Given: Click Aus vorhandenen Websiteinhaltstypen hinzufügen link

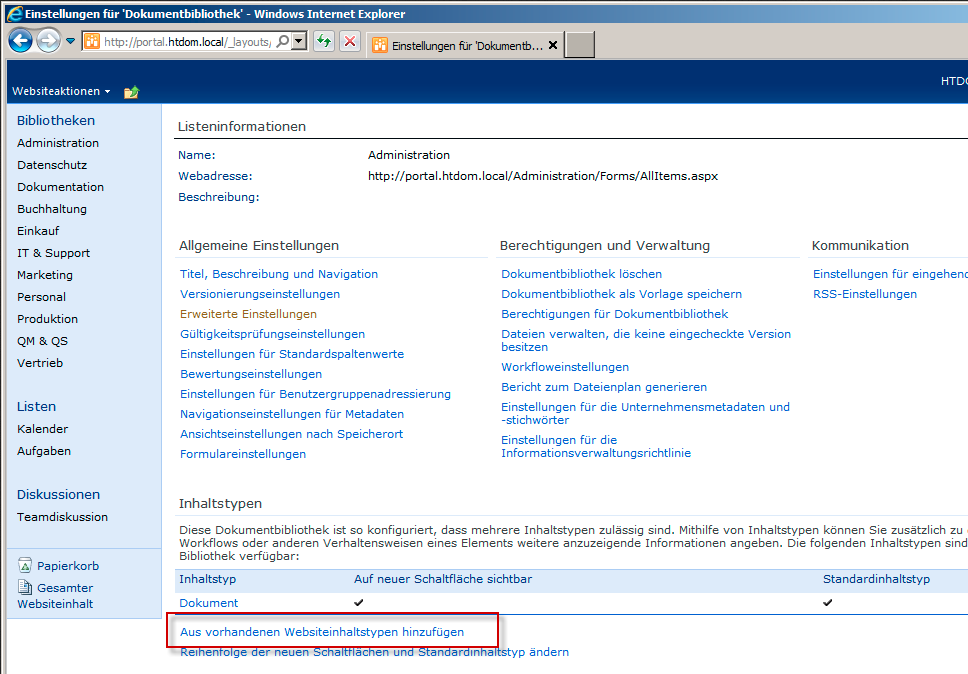Looking at the screenshot, I should click(x=322, y=632).
